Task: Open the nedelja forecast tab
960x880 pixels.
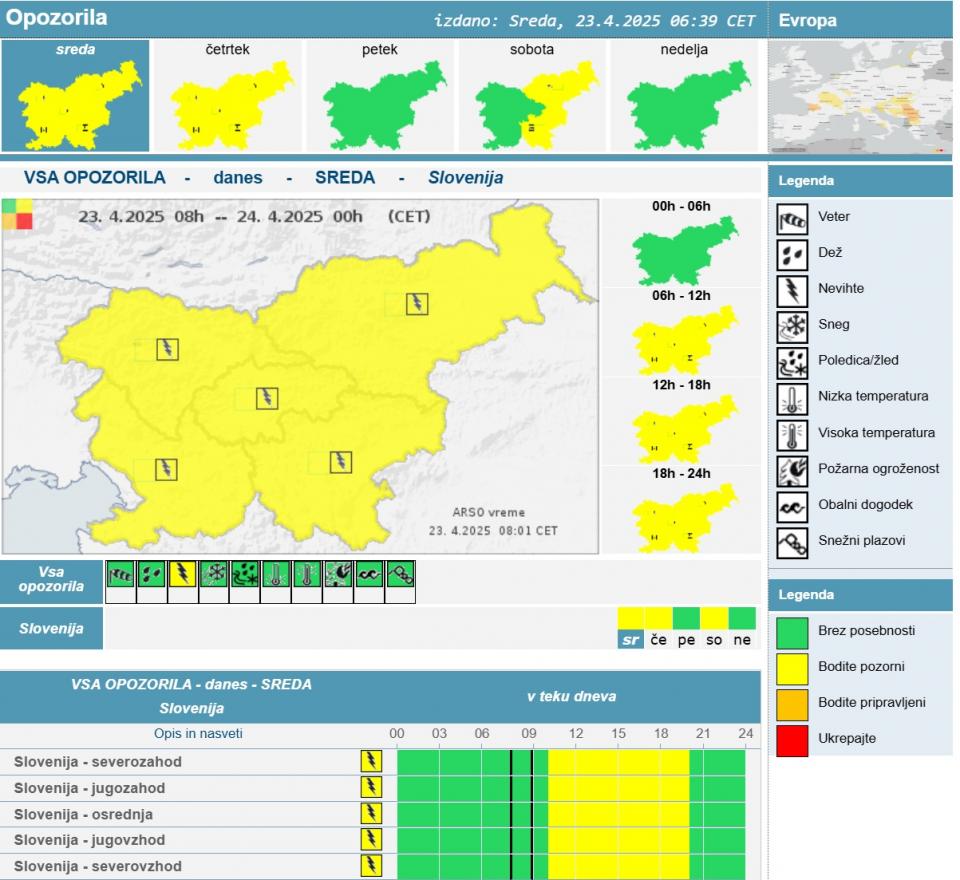Action: tap(684, 96)
